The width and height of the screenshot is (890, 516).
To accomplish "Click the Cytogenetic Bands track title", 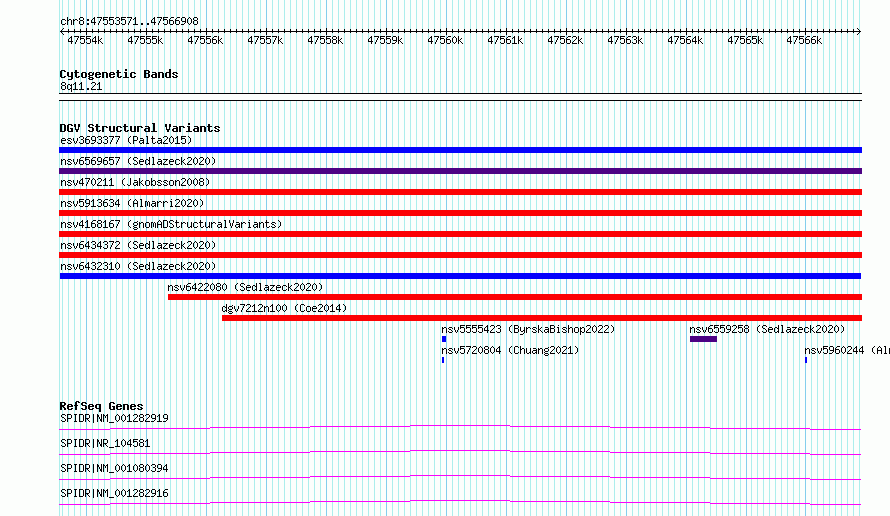I will pos(119,74).
